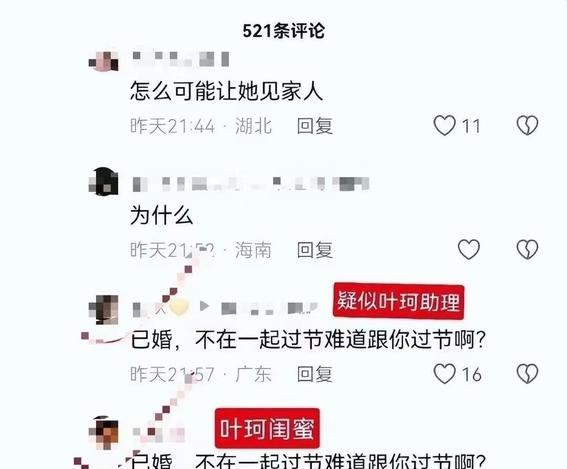
Task: Open the username of the Hubei commenter
Action: coord(181,59)
